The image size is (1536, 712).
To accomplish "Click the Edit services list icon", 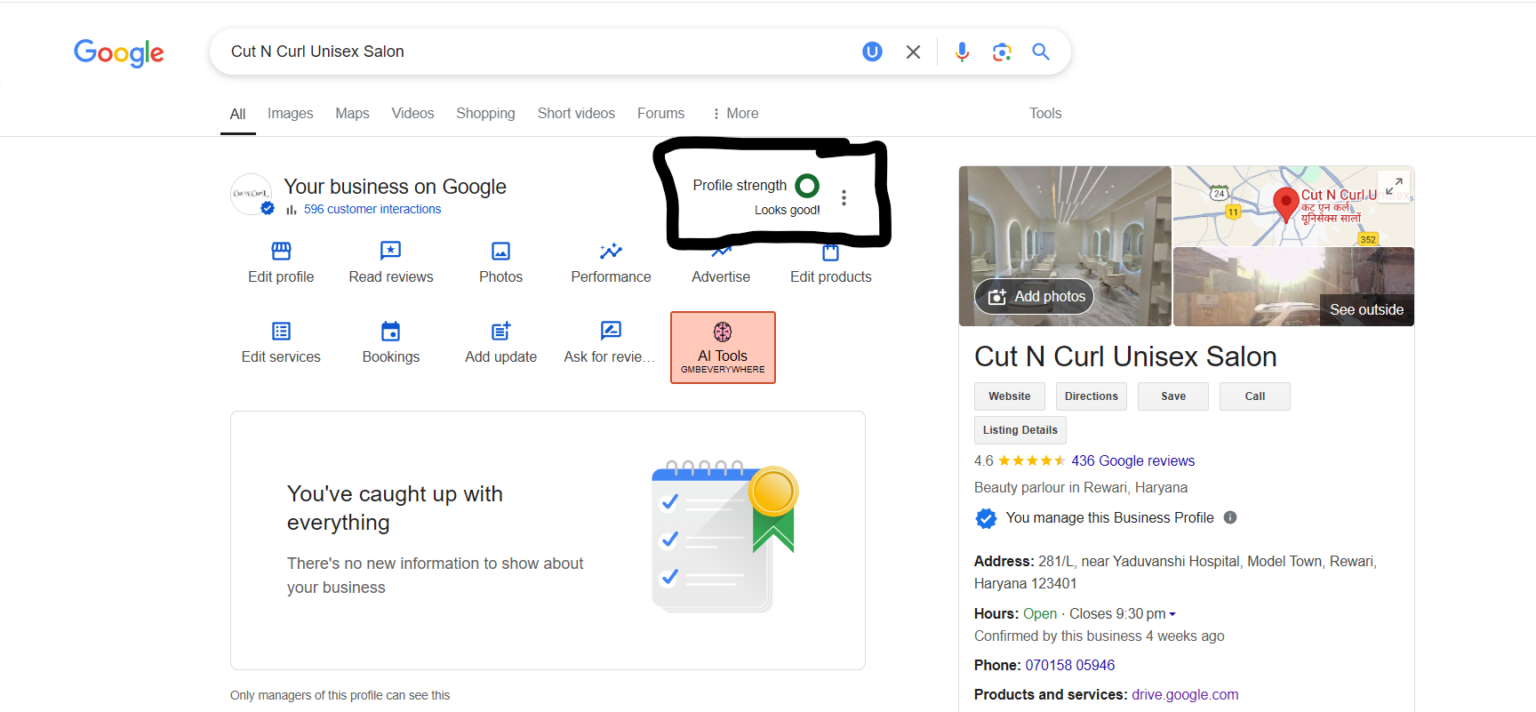I will [281, 331].
